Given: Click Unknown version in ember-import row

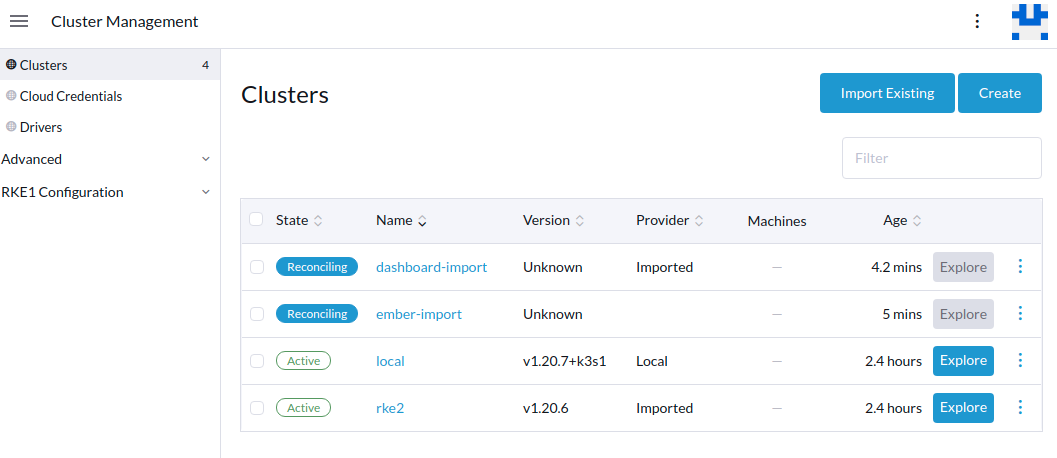Looking at the screenshot, I should click(553, 314).
